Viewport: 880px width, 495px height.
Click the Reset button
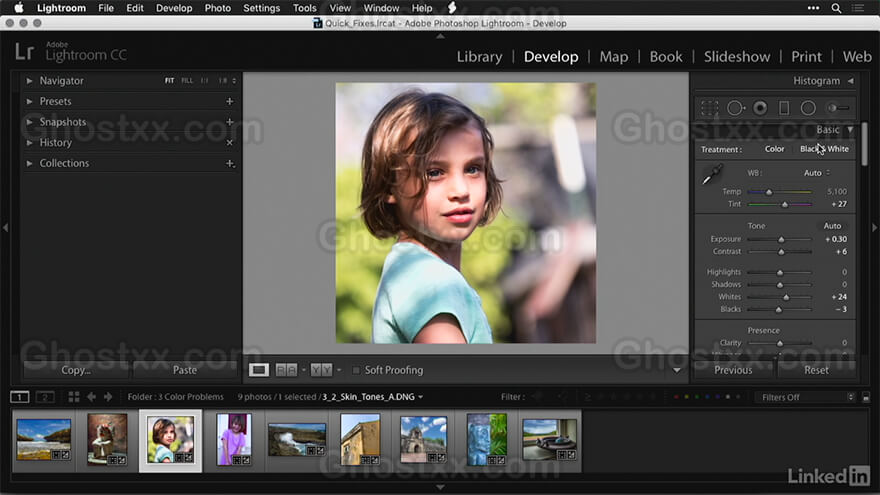point(816,370)
